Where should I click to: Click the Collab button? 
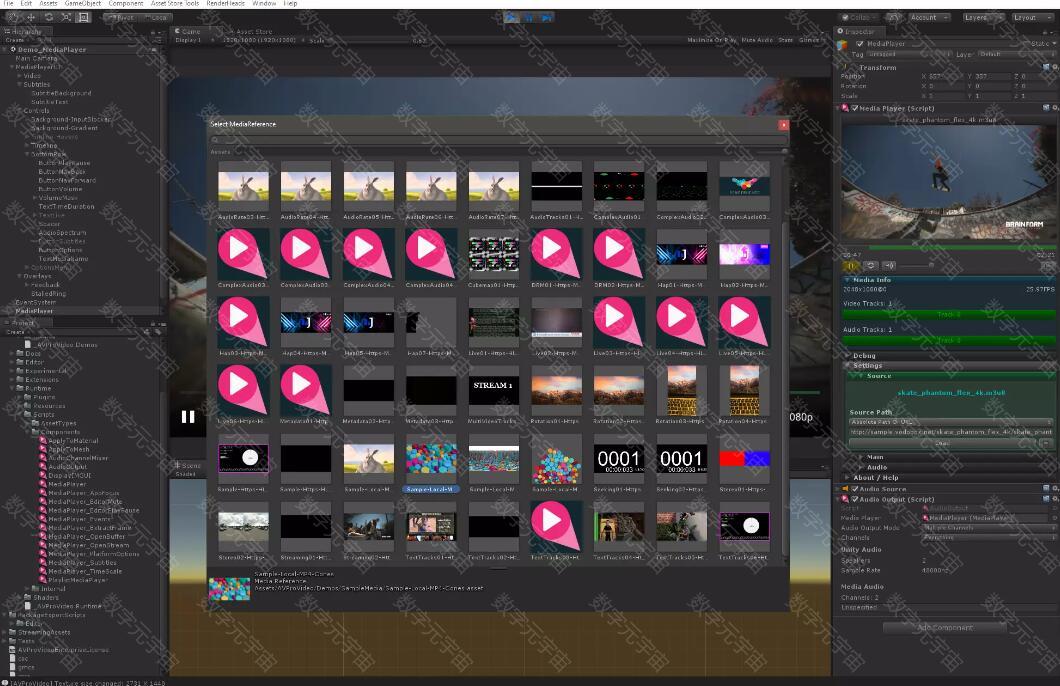(x=858, y=17)
